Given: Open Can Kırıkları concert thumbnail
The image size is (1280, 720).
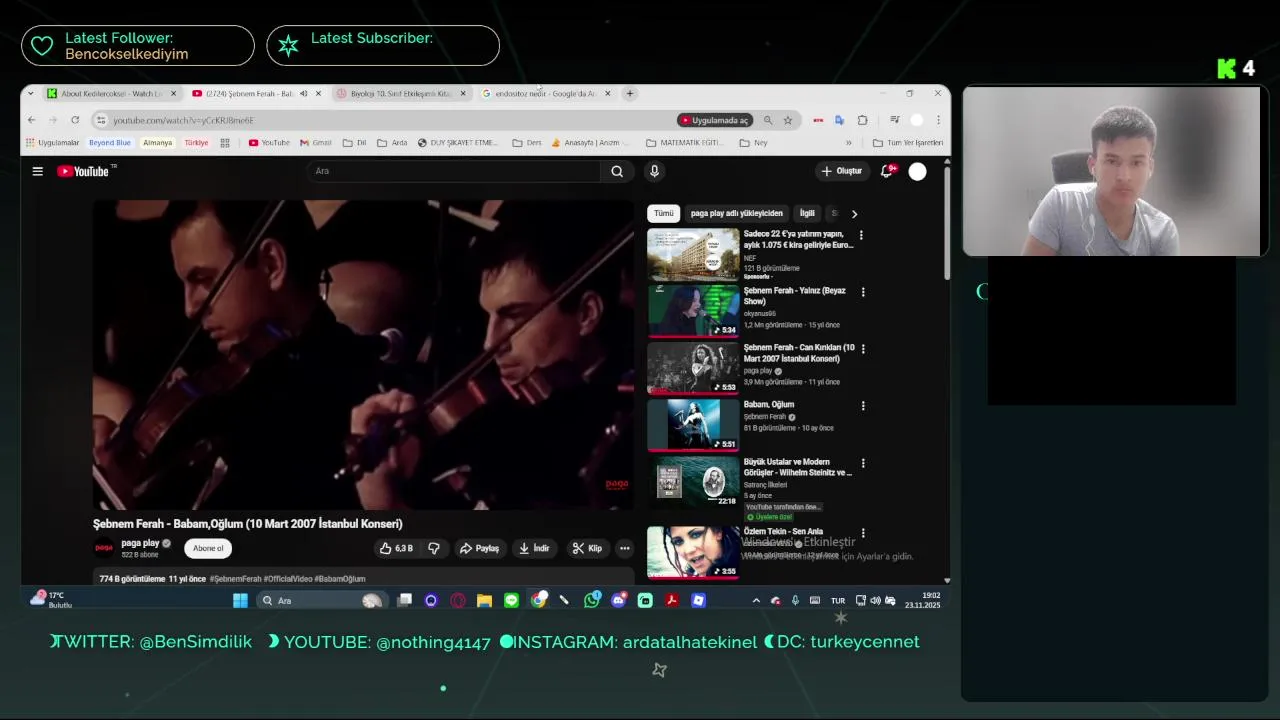Looking at the screenshot, I should point(693,368).
